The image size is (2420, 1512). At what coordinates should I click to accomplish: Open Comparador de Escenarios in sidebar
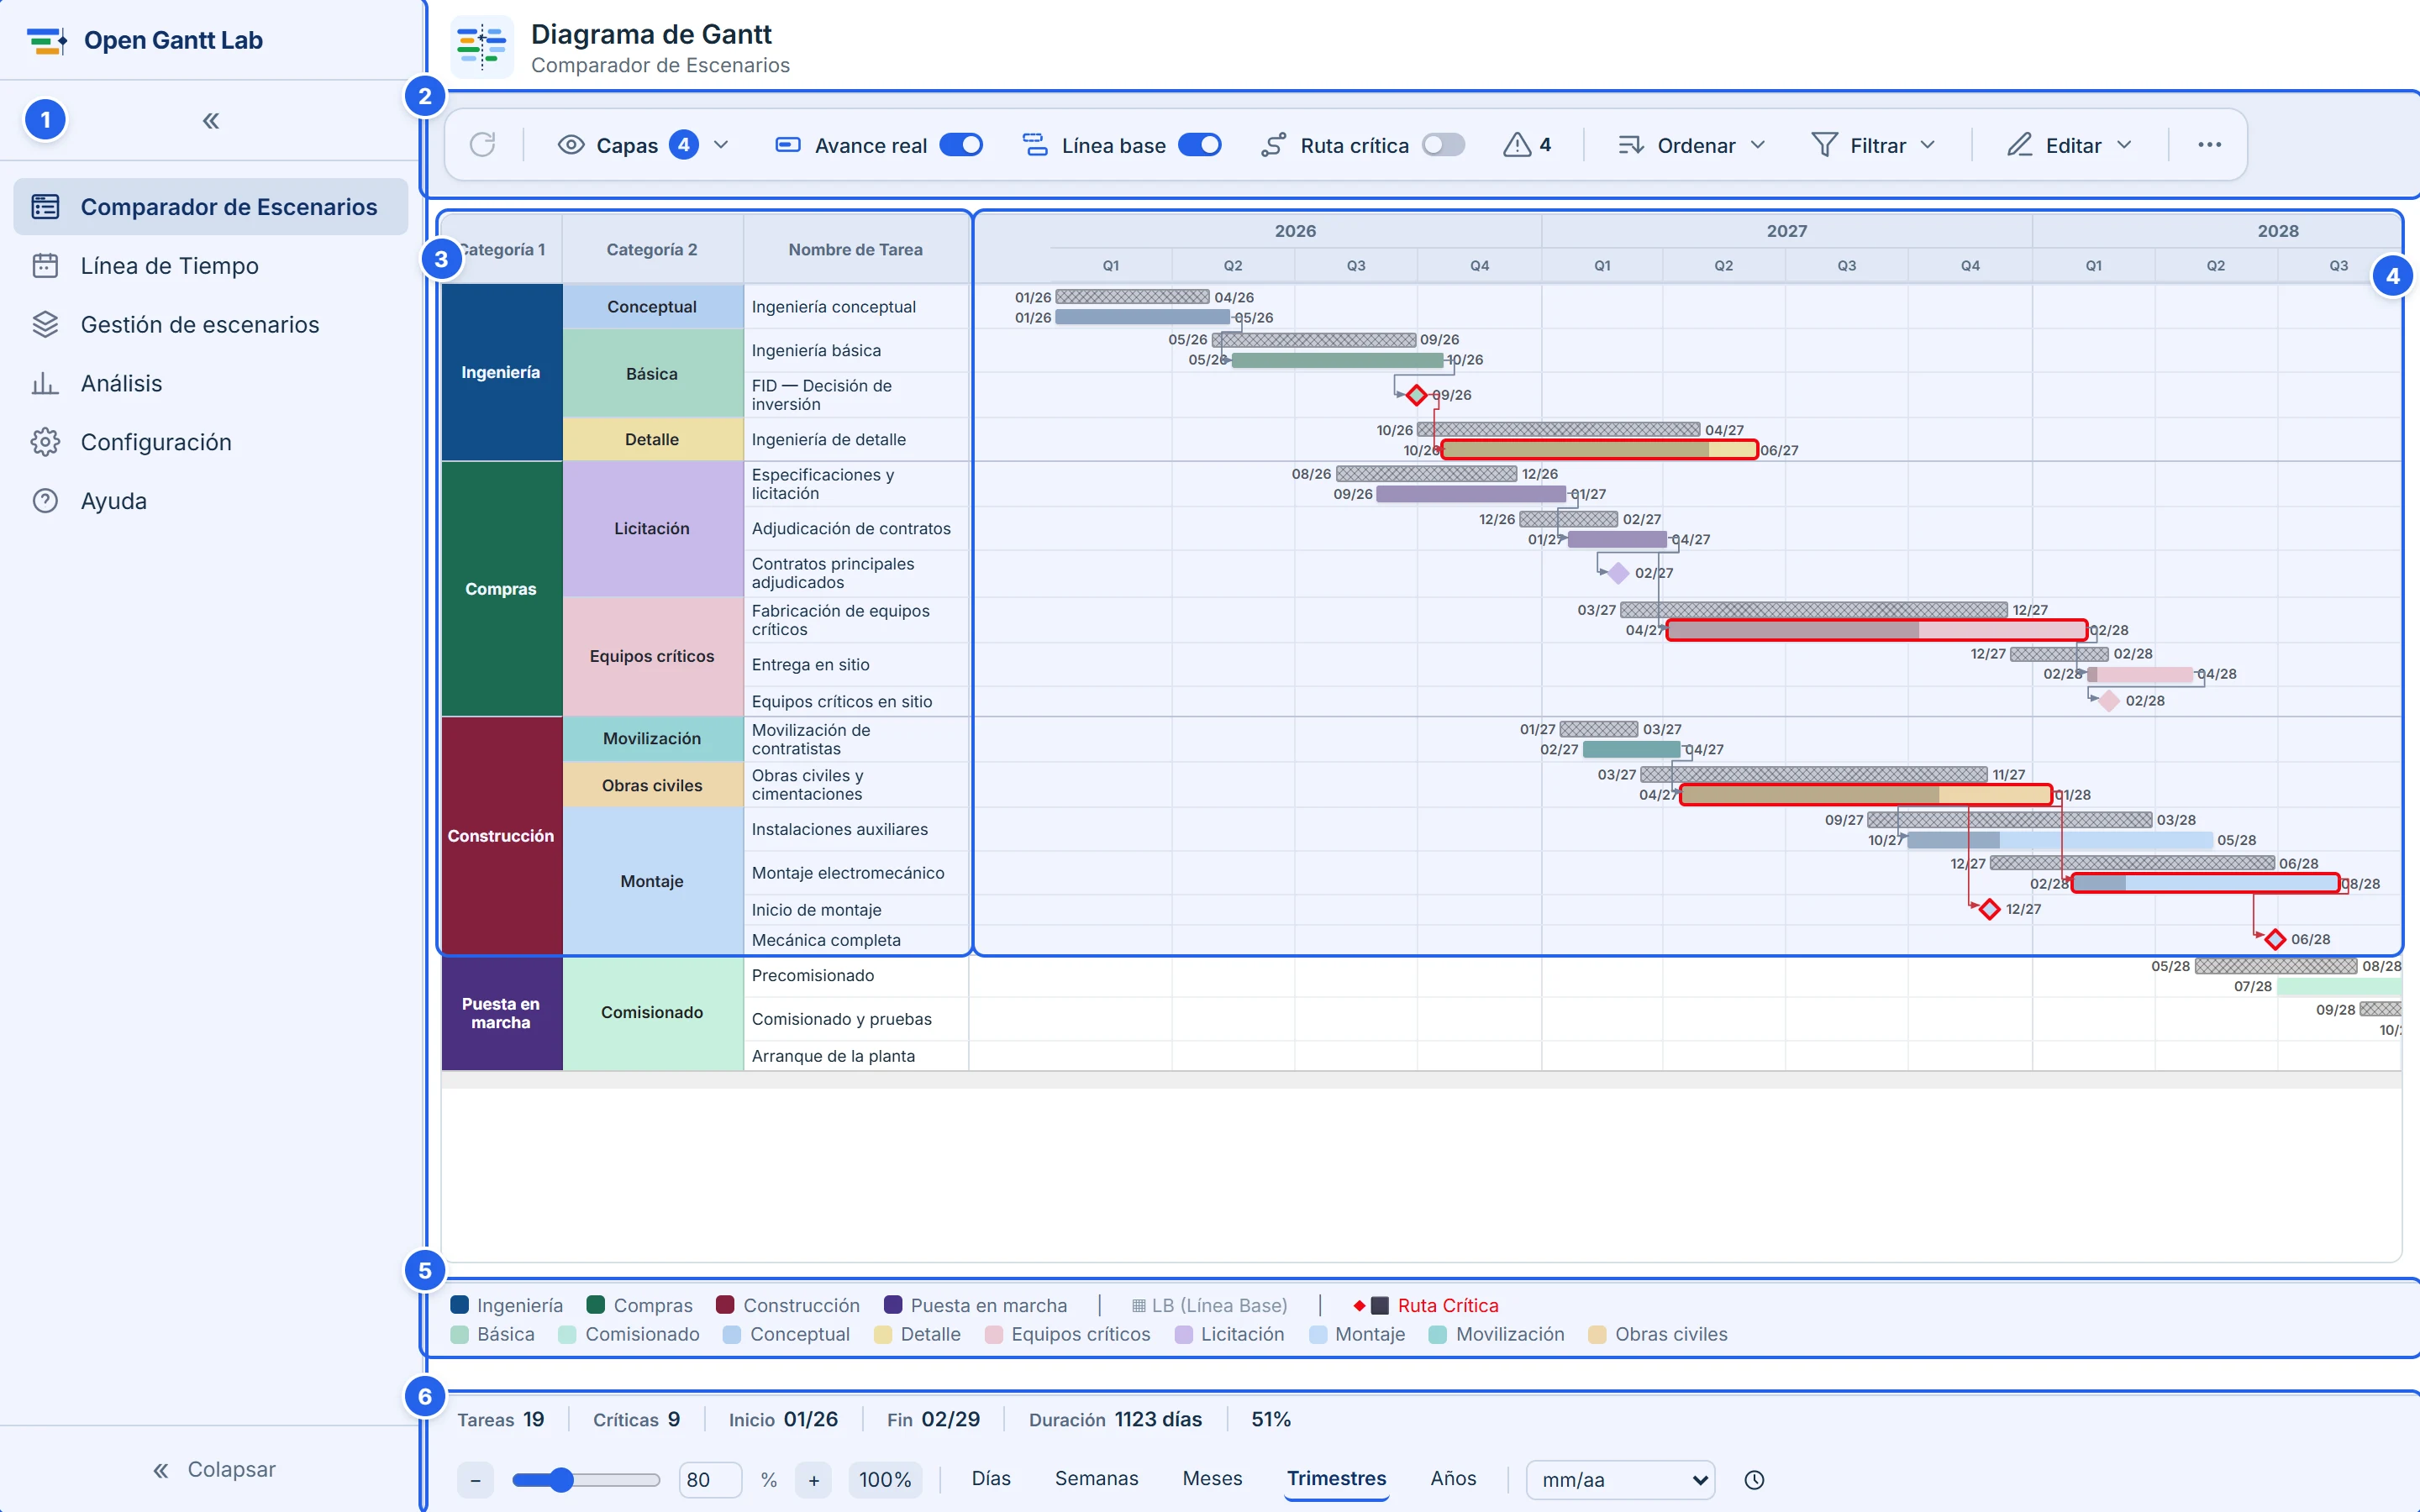[211, 207]
